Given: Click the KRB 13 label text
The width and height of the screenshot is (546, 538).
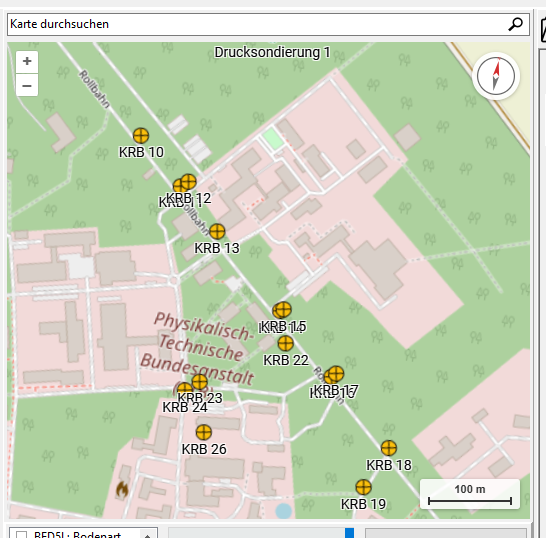Looking at the screenshot, I should [x=217, y=248].
